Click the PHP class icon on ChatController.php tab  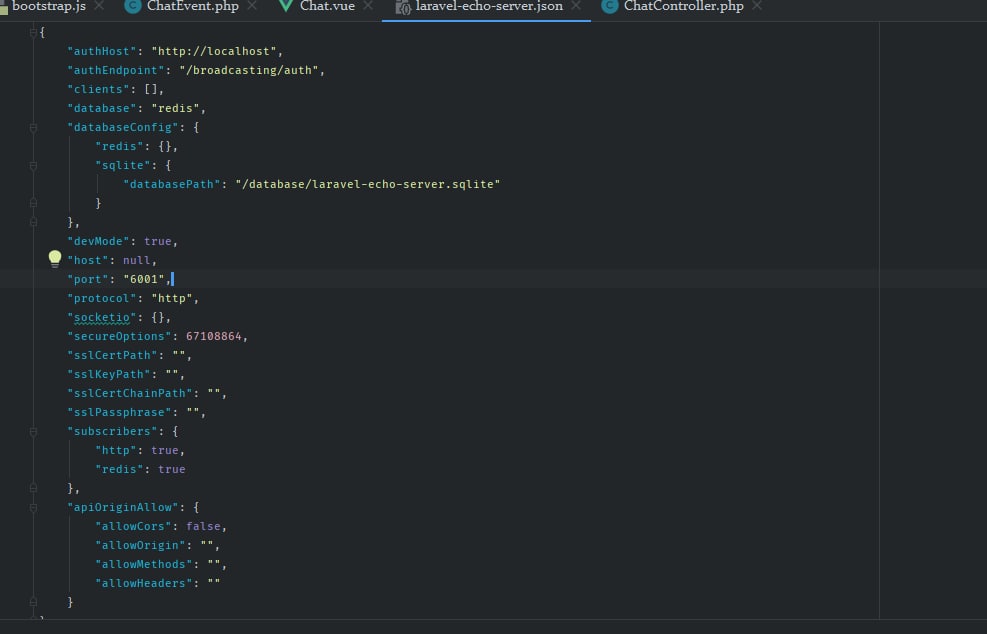(x=610, y=6)
